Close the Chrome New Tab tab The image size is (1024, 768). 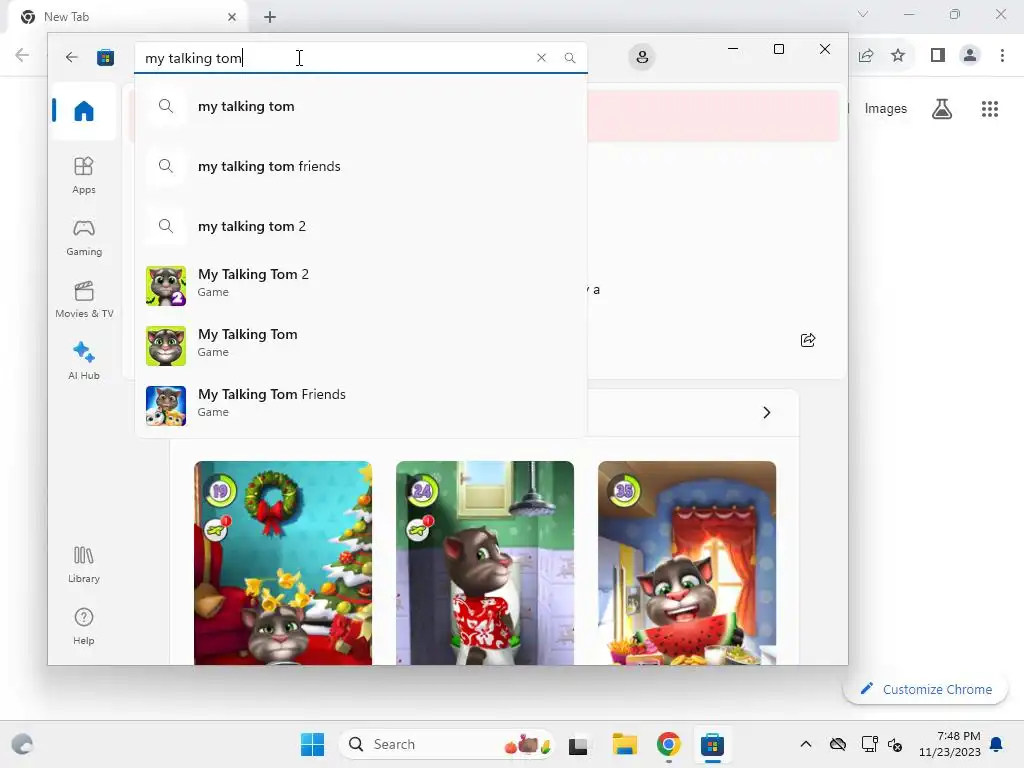pyautogui.click(x=232, y=17)
